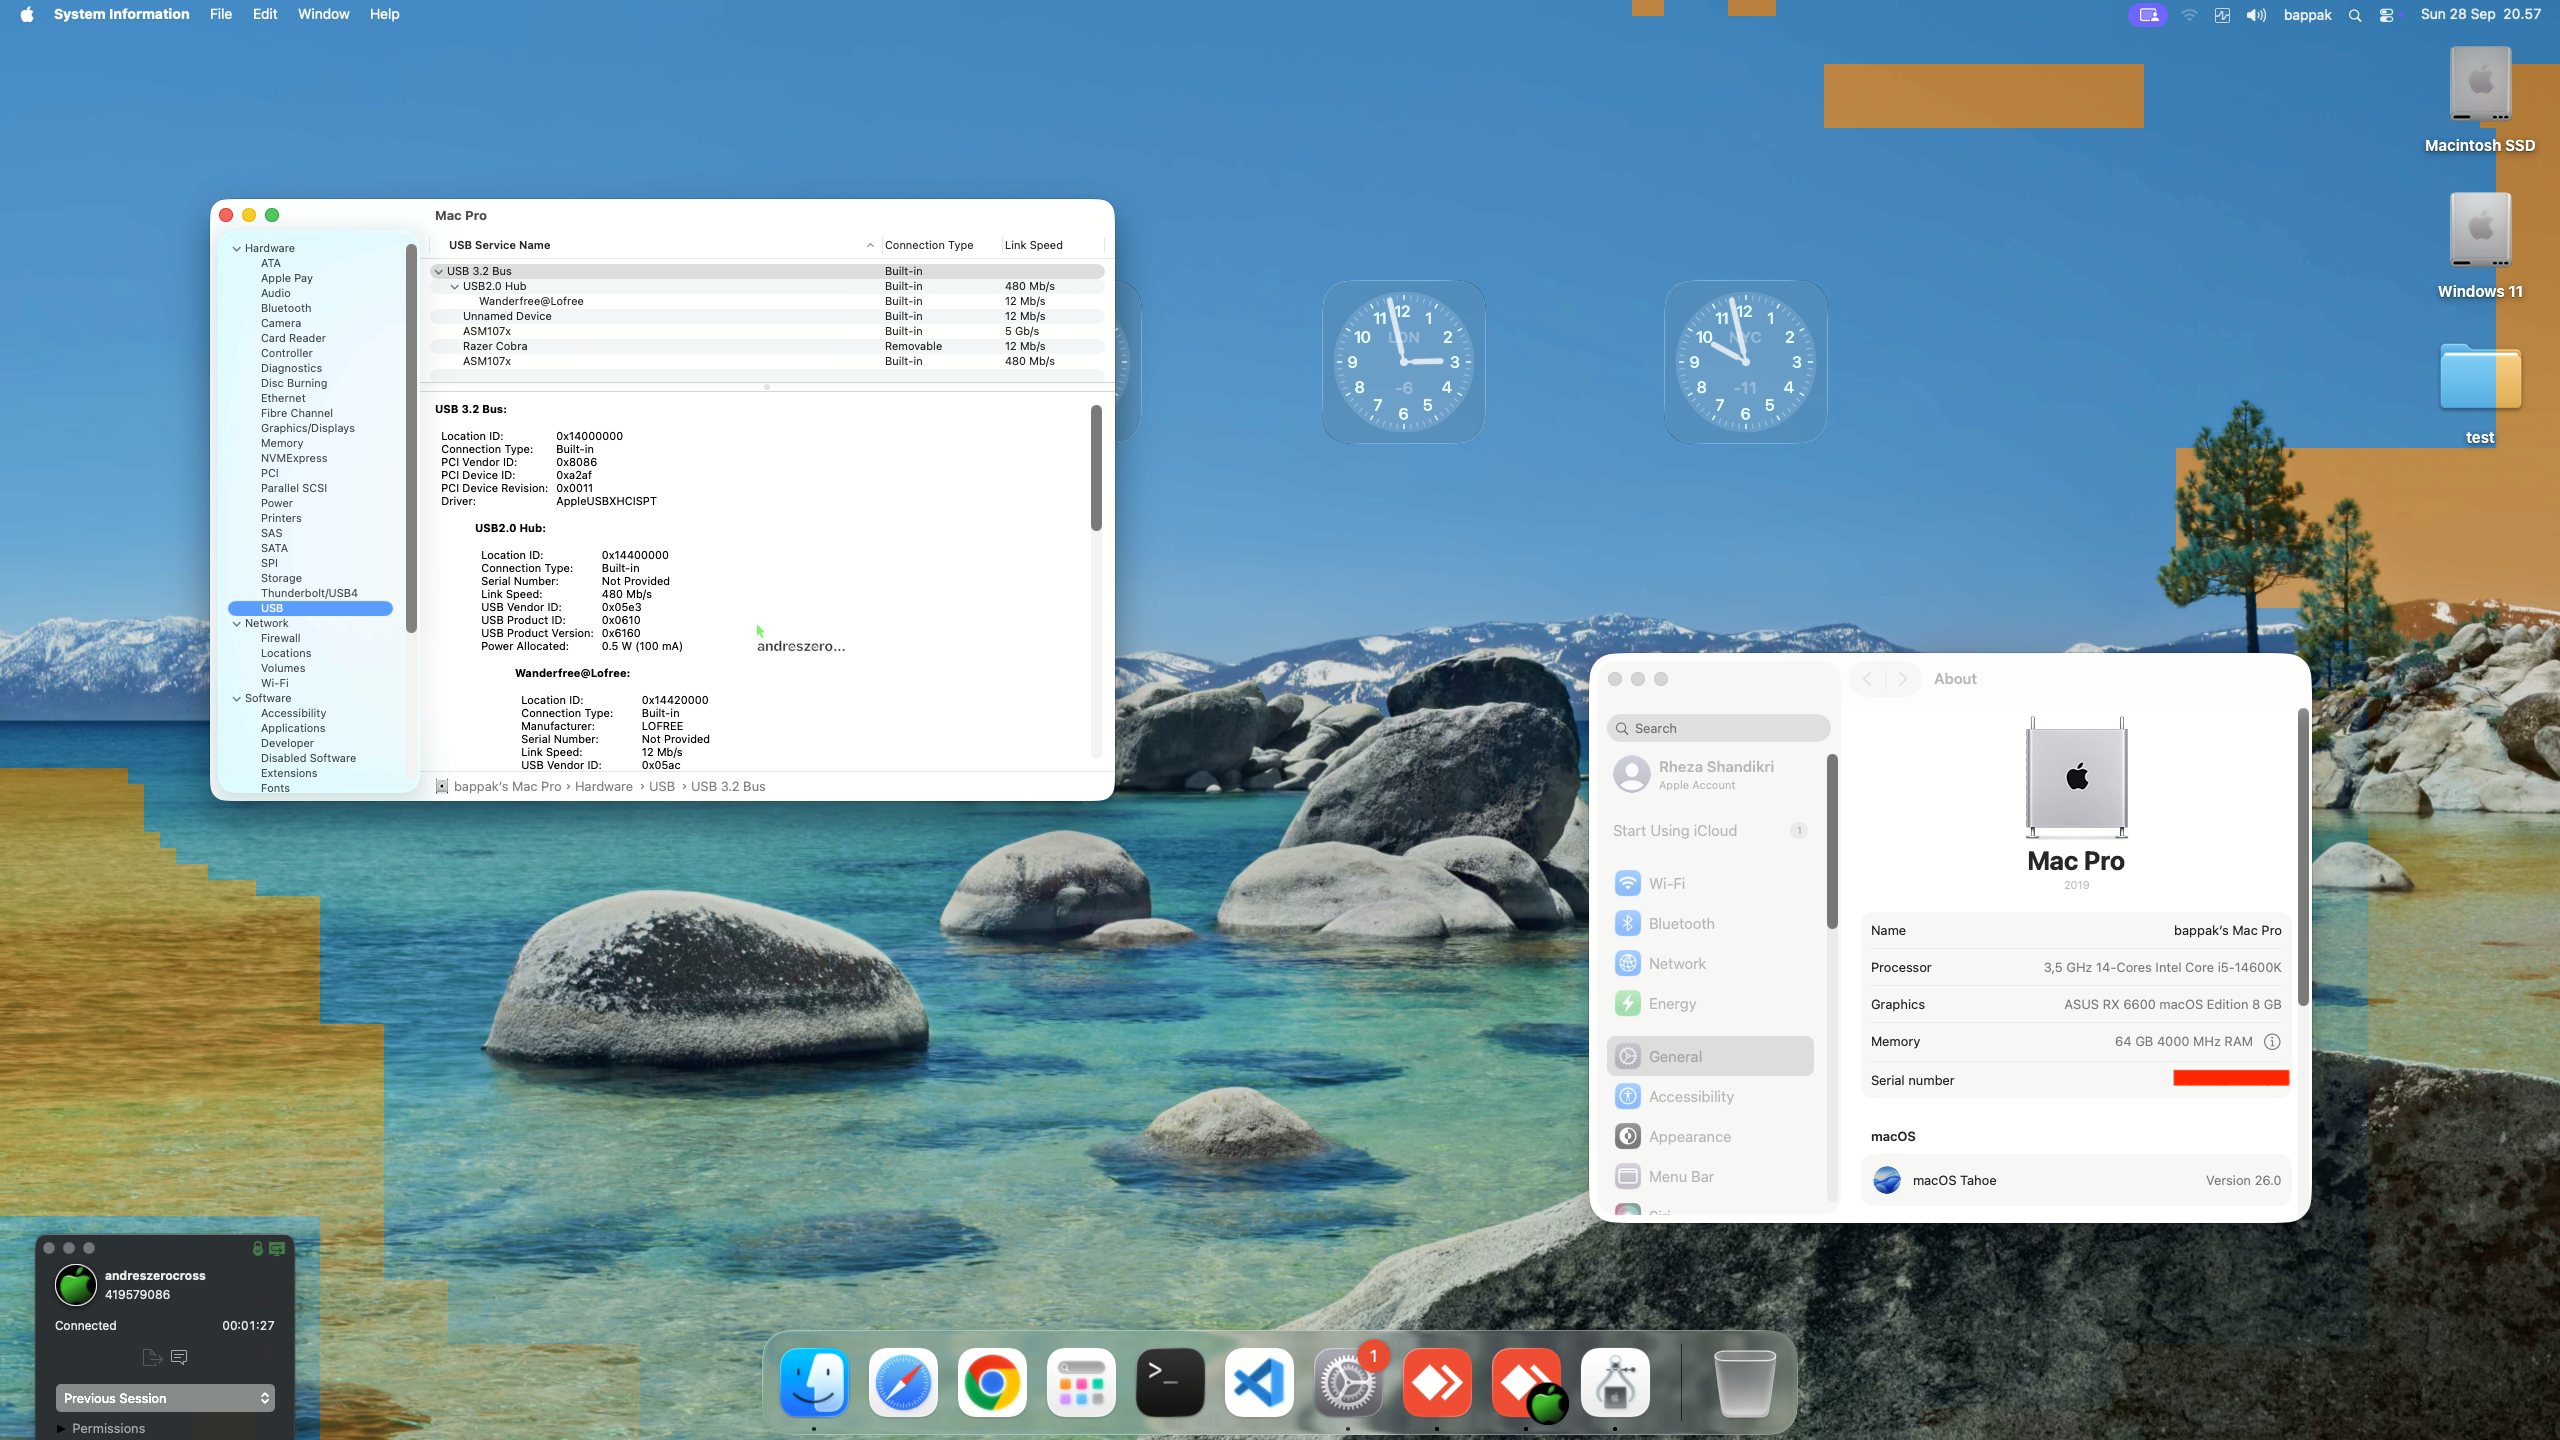Collapse the Hardware section in sidebar

tap(237, 248)
